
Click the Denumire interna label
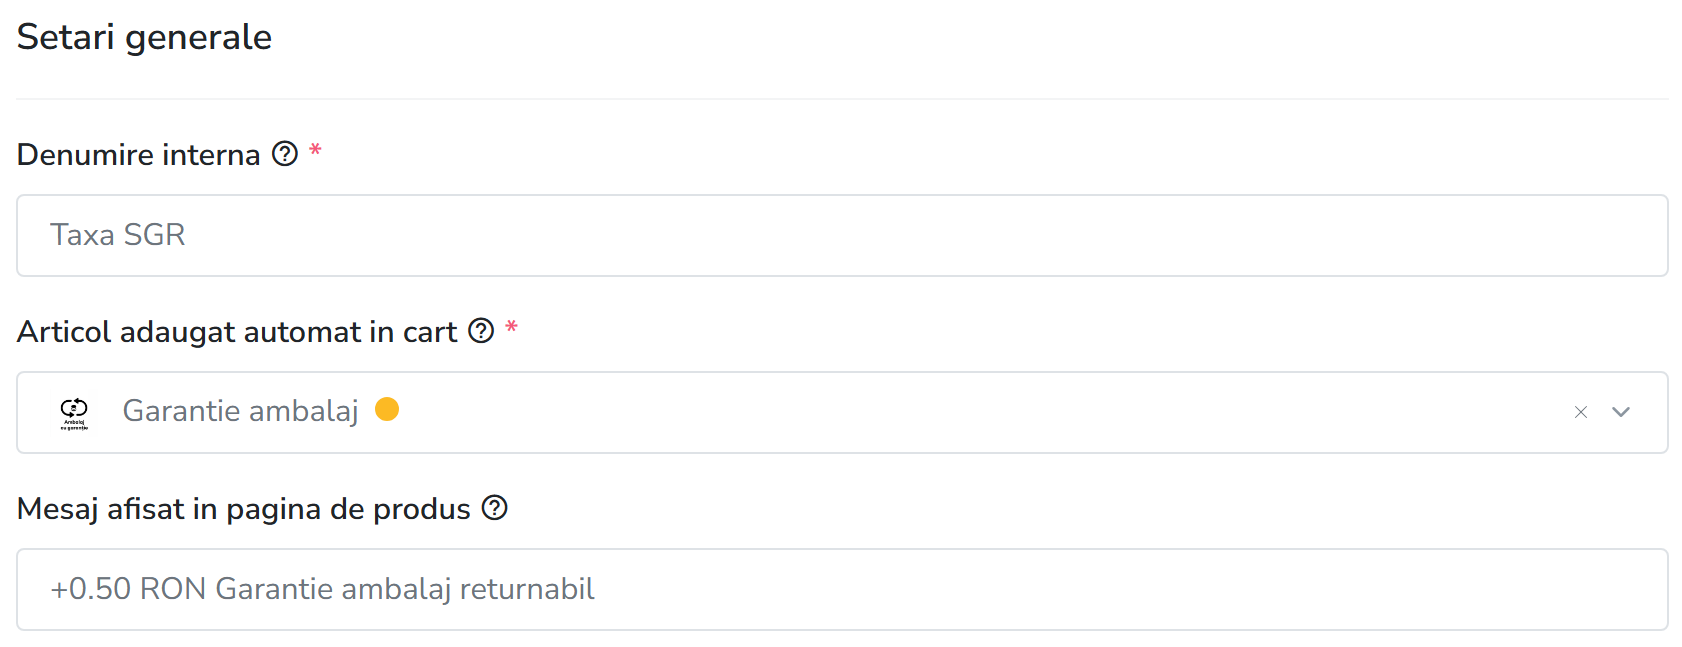coord(139,155)
